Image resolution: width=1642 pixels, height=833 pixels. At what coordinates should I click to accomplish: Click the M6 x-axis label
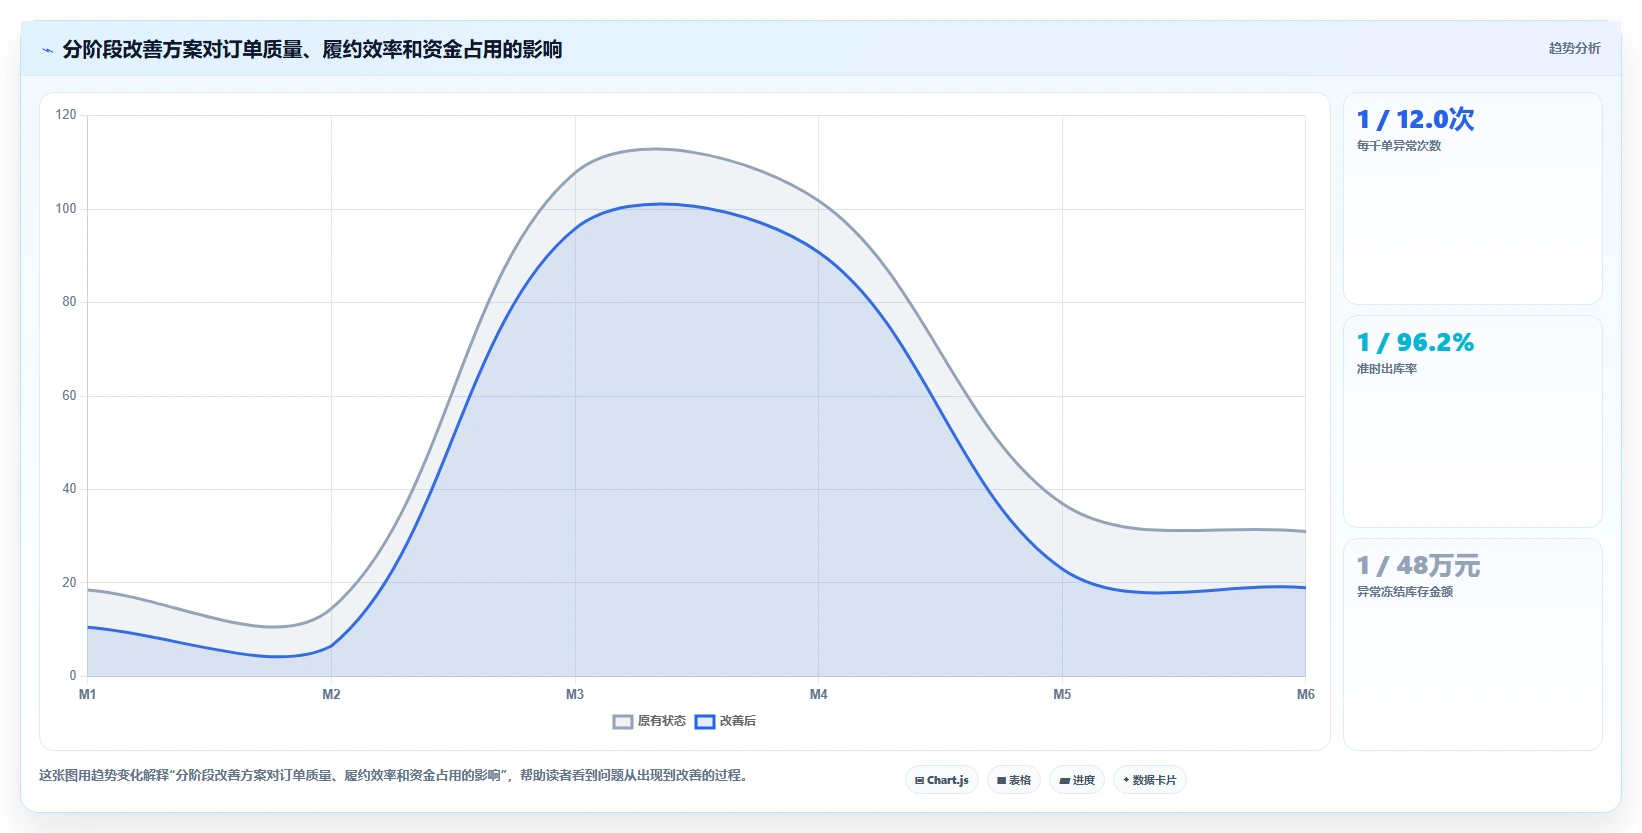pyautogui.click(x=1306, y=694)
